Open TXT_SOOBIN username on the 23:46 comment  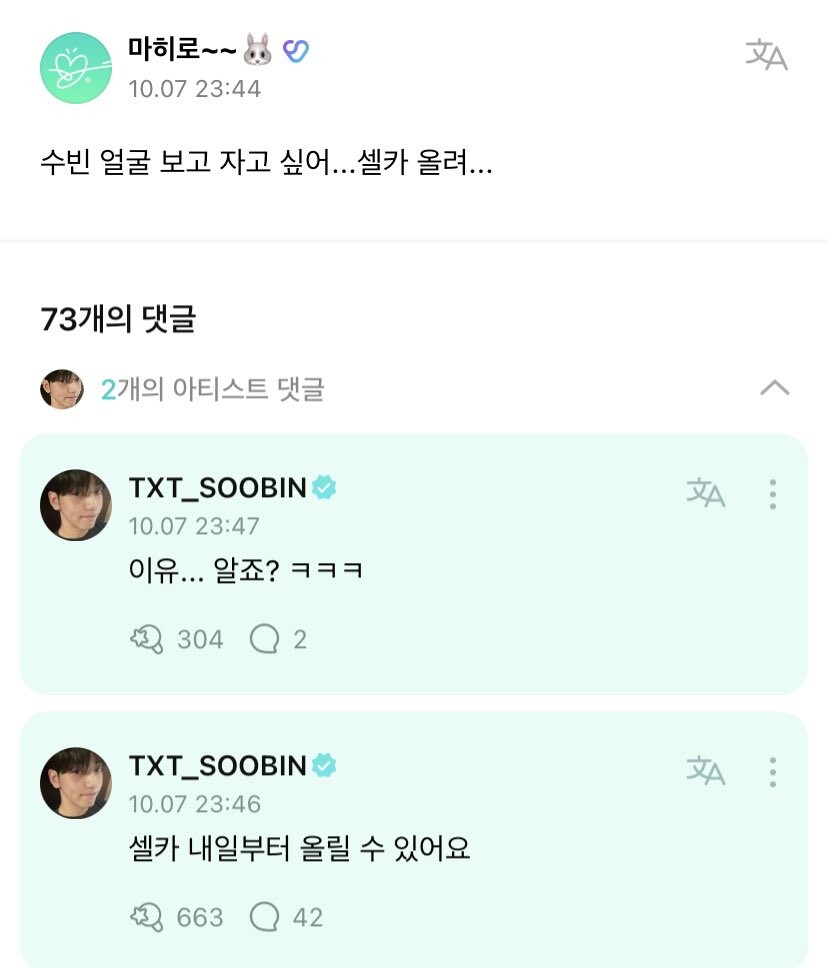click(x=218, y=766)
